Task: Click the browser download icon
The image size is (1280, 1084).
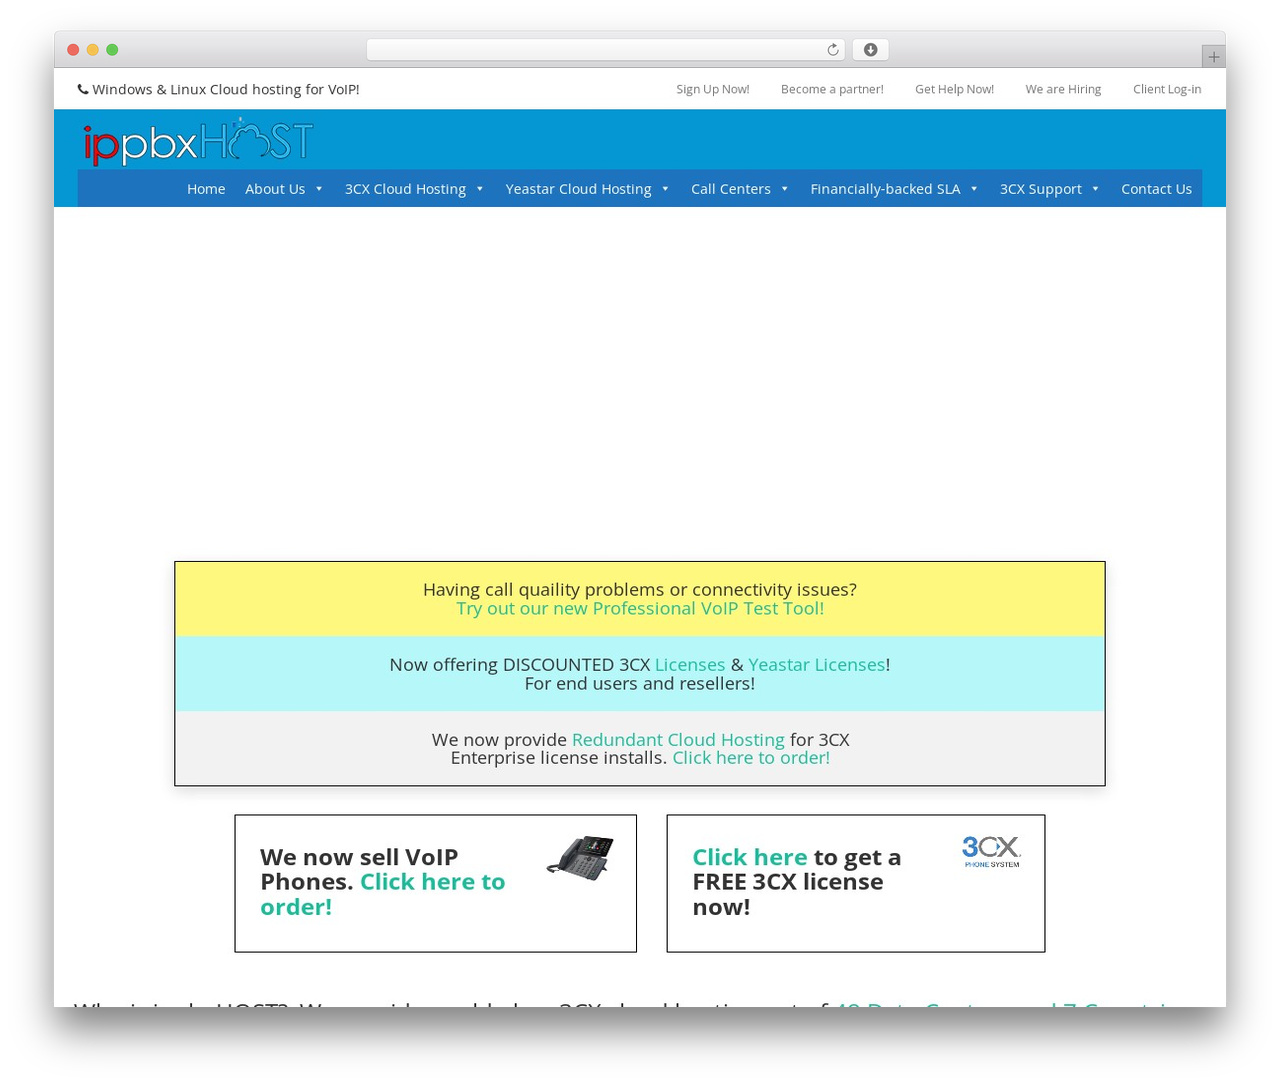Action: (x=870, y=50)
